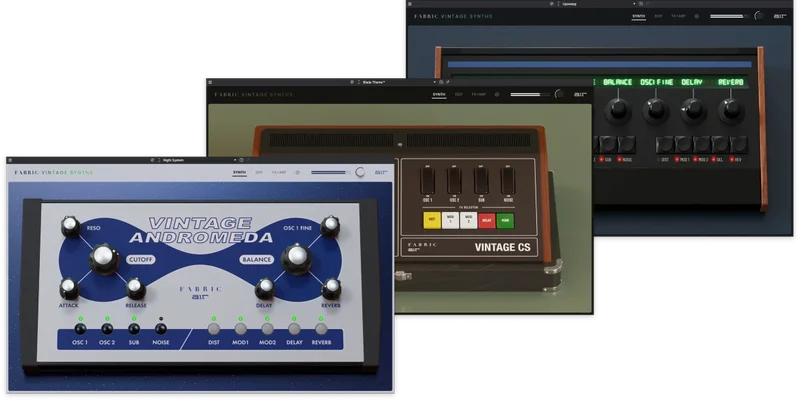Flip OSC 1 rocker switch on Vintage CS
Image resolution: width=800 pixels, height=401 pixels.
coord(428,181)
